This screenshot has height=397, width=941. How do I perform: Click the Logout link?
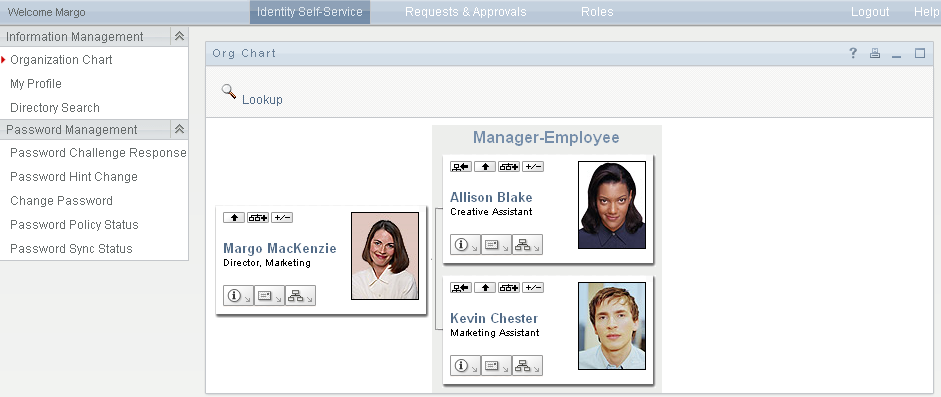click(870, 12)
